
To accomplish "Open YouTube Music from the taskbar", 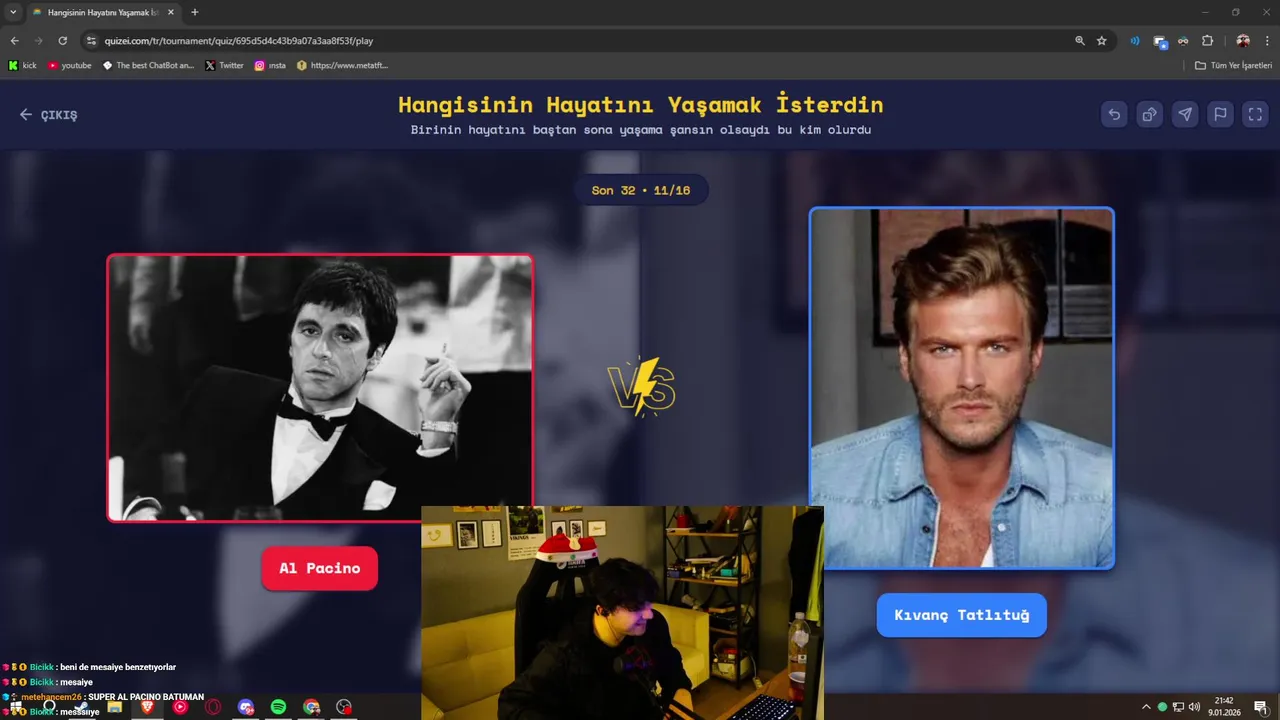I will pyautogui.click(x=180, y=707).
